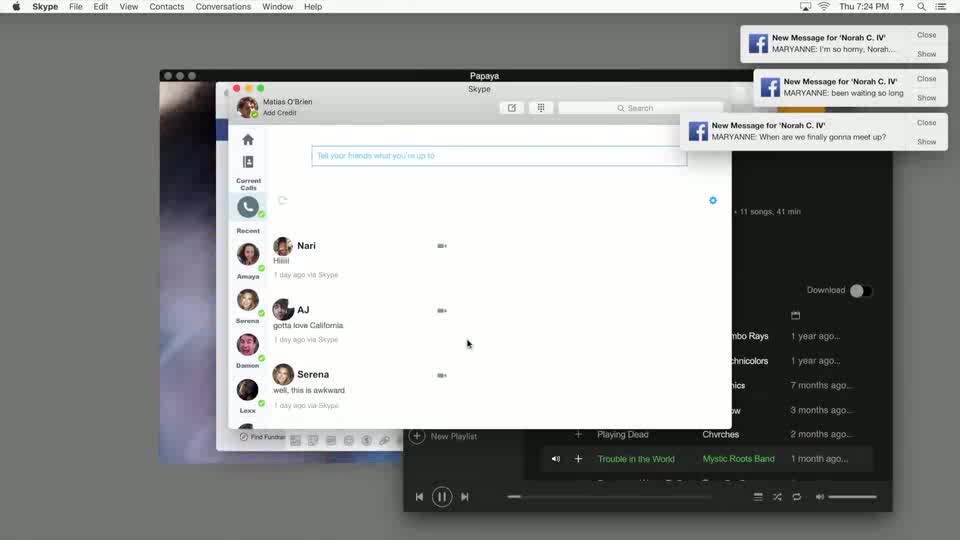Toggle repeat in music player
Image resolution: width=960 pixels, height=540 pixels.
797,497
